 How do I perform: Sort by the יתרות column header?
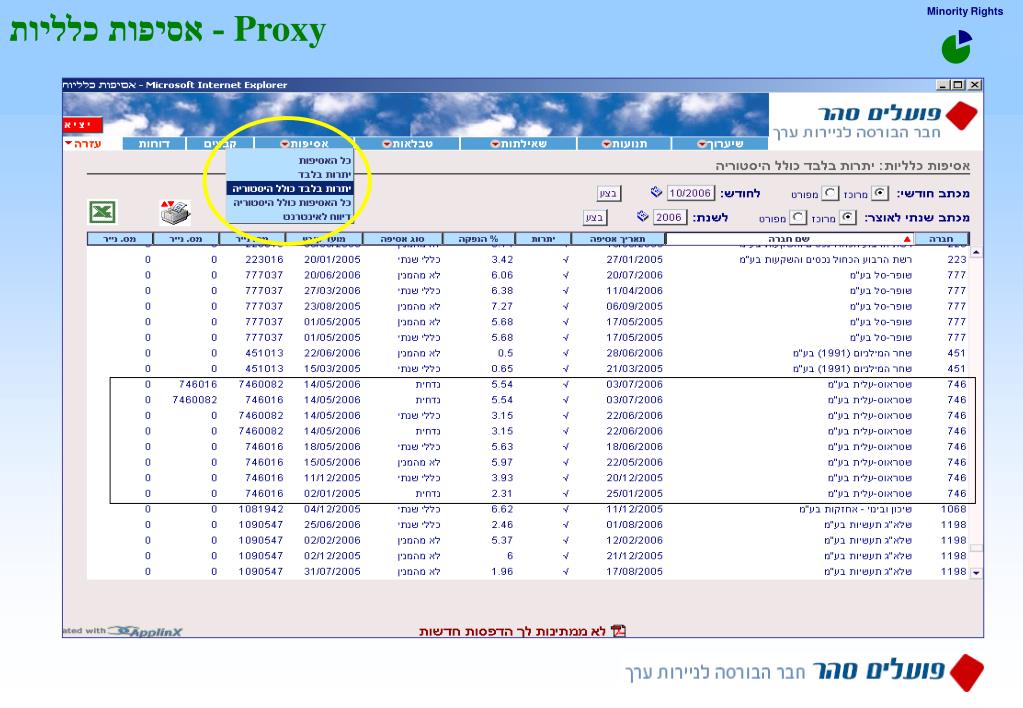click(x=543, y=239)
